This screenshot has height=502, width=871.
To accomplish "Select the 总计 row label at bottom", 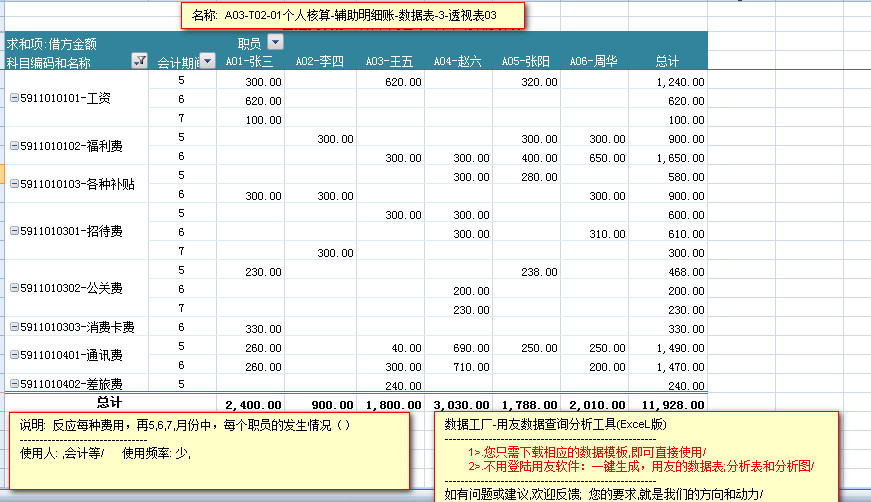I will [108, 403].
